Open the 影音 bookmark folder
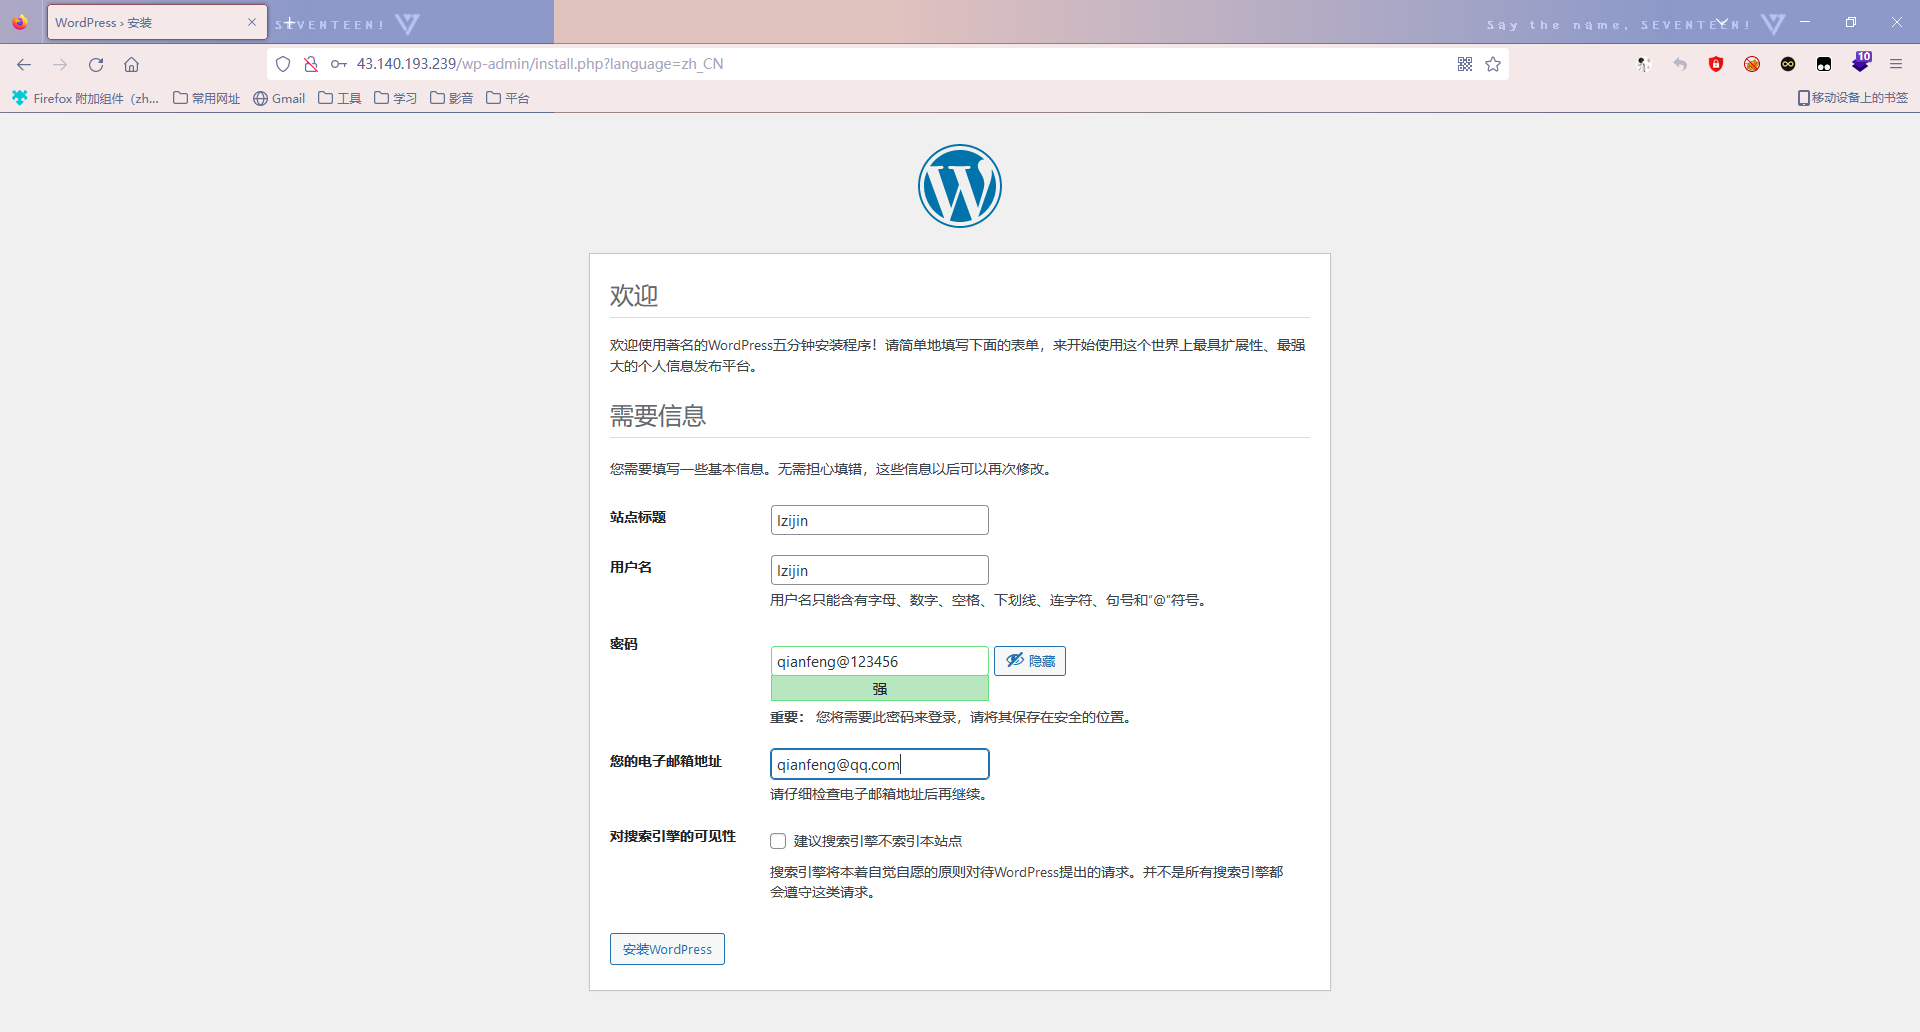 [452, 98]
